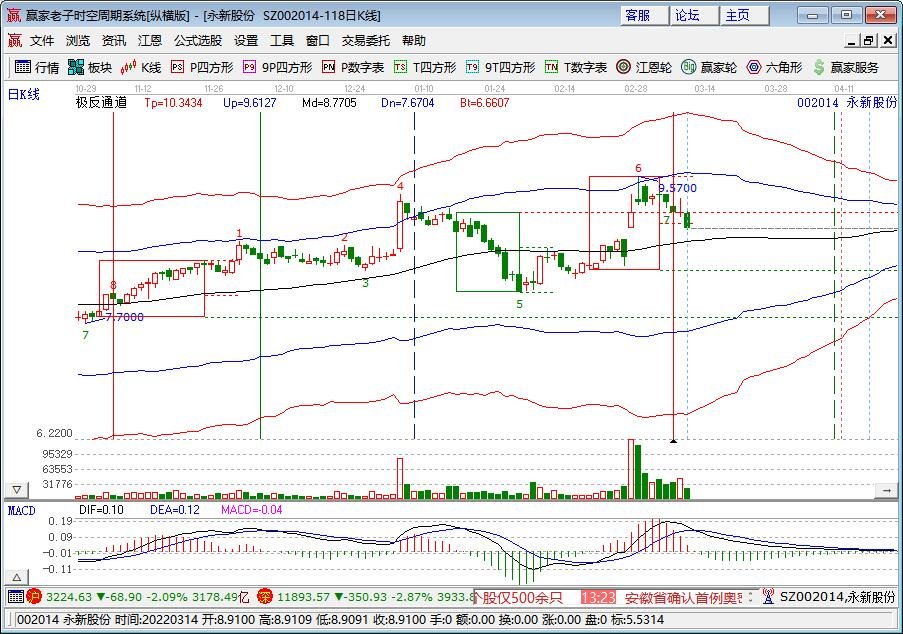Click the Shenzhen index 11893.57 readout
This screenshot has width=903, height=634.
(x=305, y=597)
